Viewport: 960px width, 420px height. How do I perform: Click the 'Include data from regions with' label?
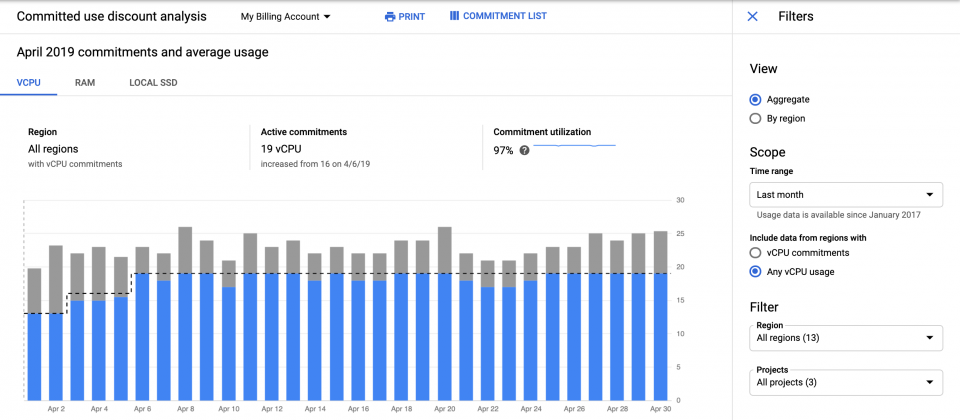808,238
